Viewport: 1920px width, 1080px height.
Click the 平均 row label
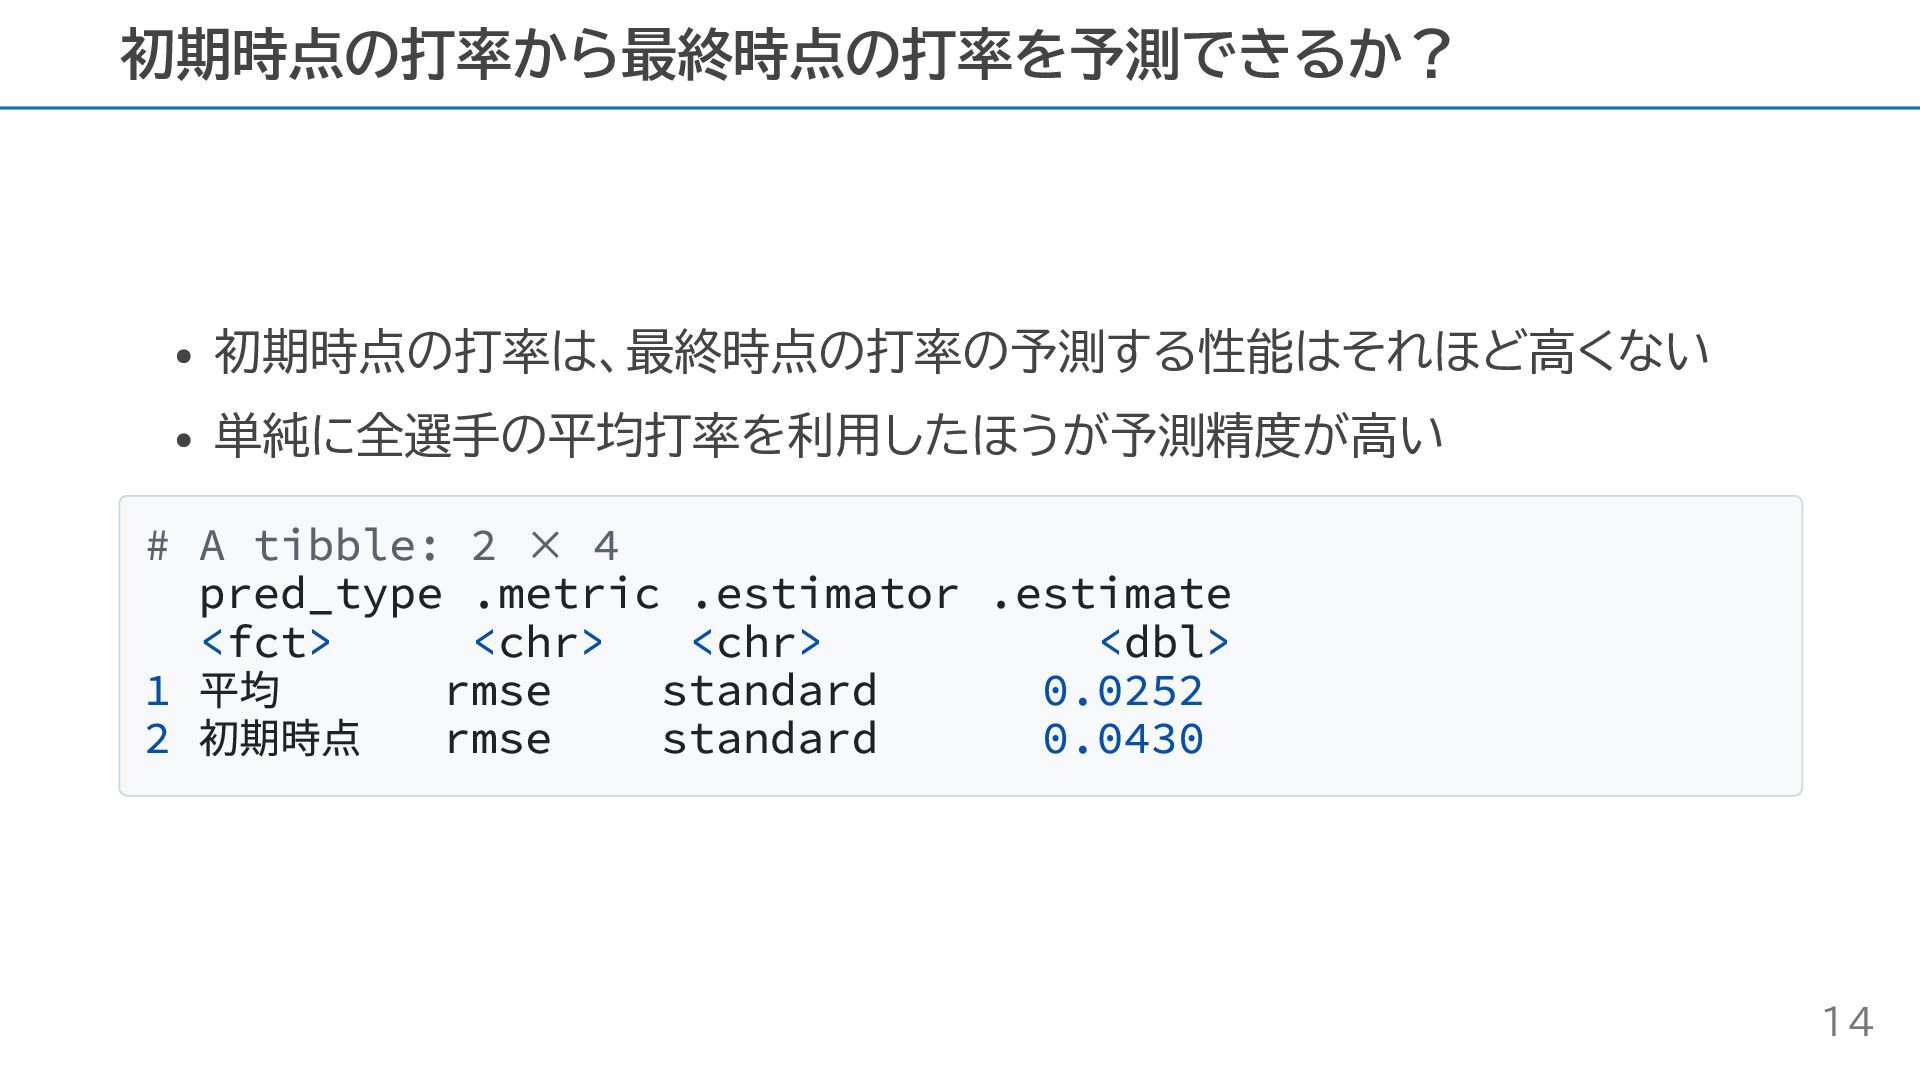(x=239, y=691)
